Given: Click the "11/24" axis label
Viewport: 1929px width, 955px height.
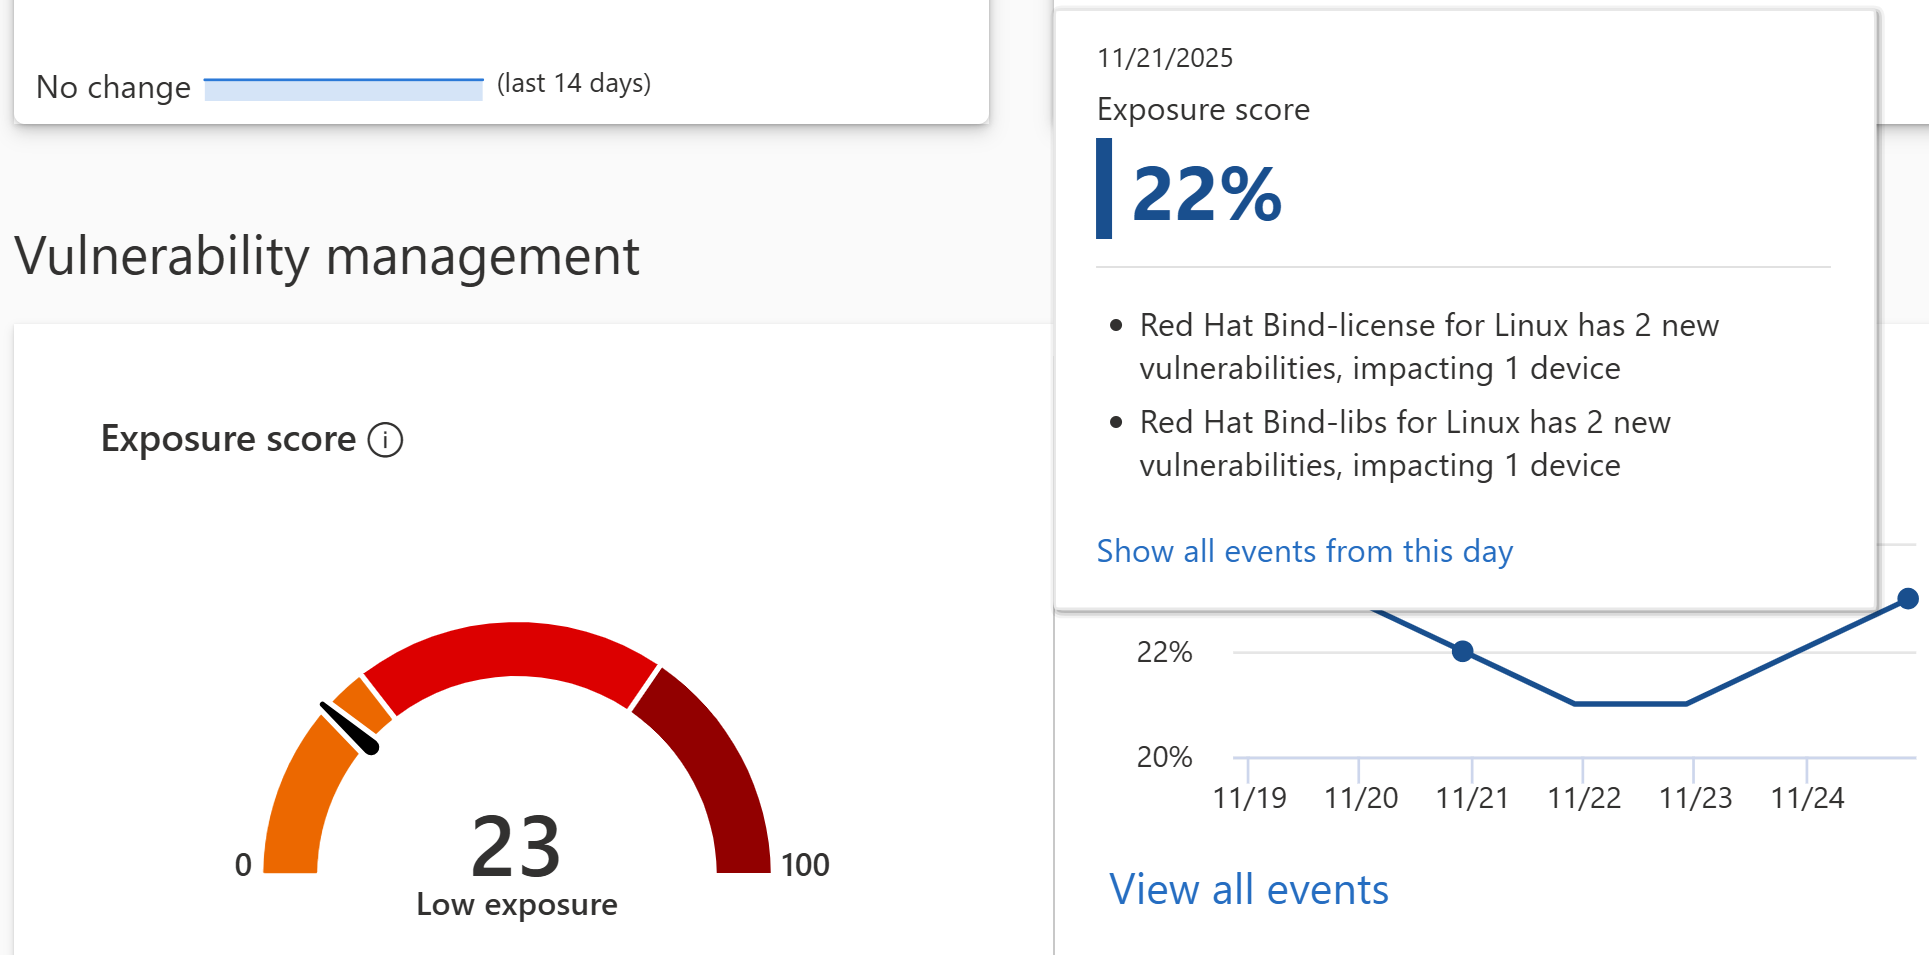Looking at the screenshot, I should (x=1808, y=798).
